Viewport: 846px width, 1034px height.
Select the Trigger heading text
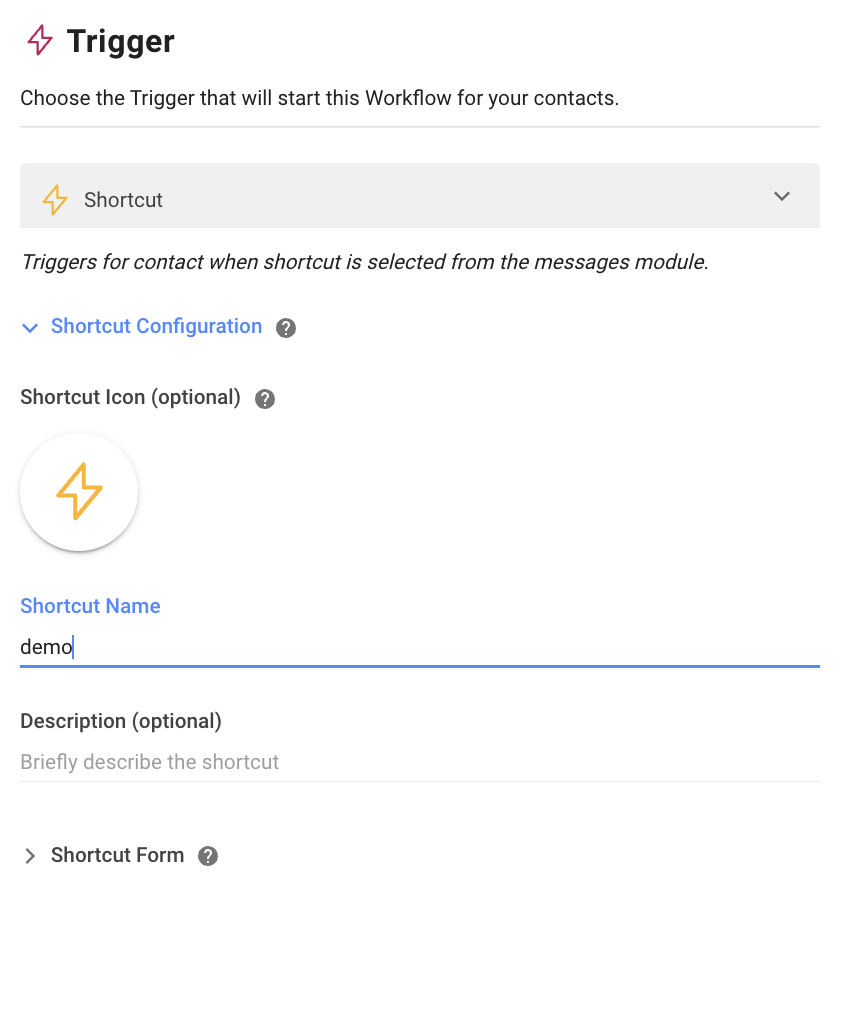[120, 40]
